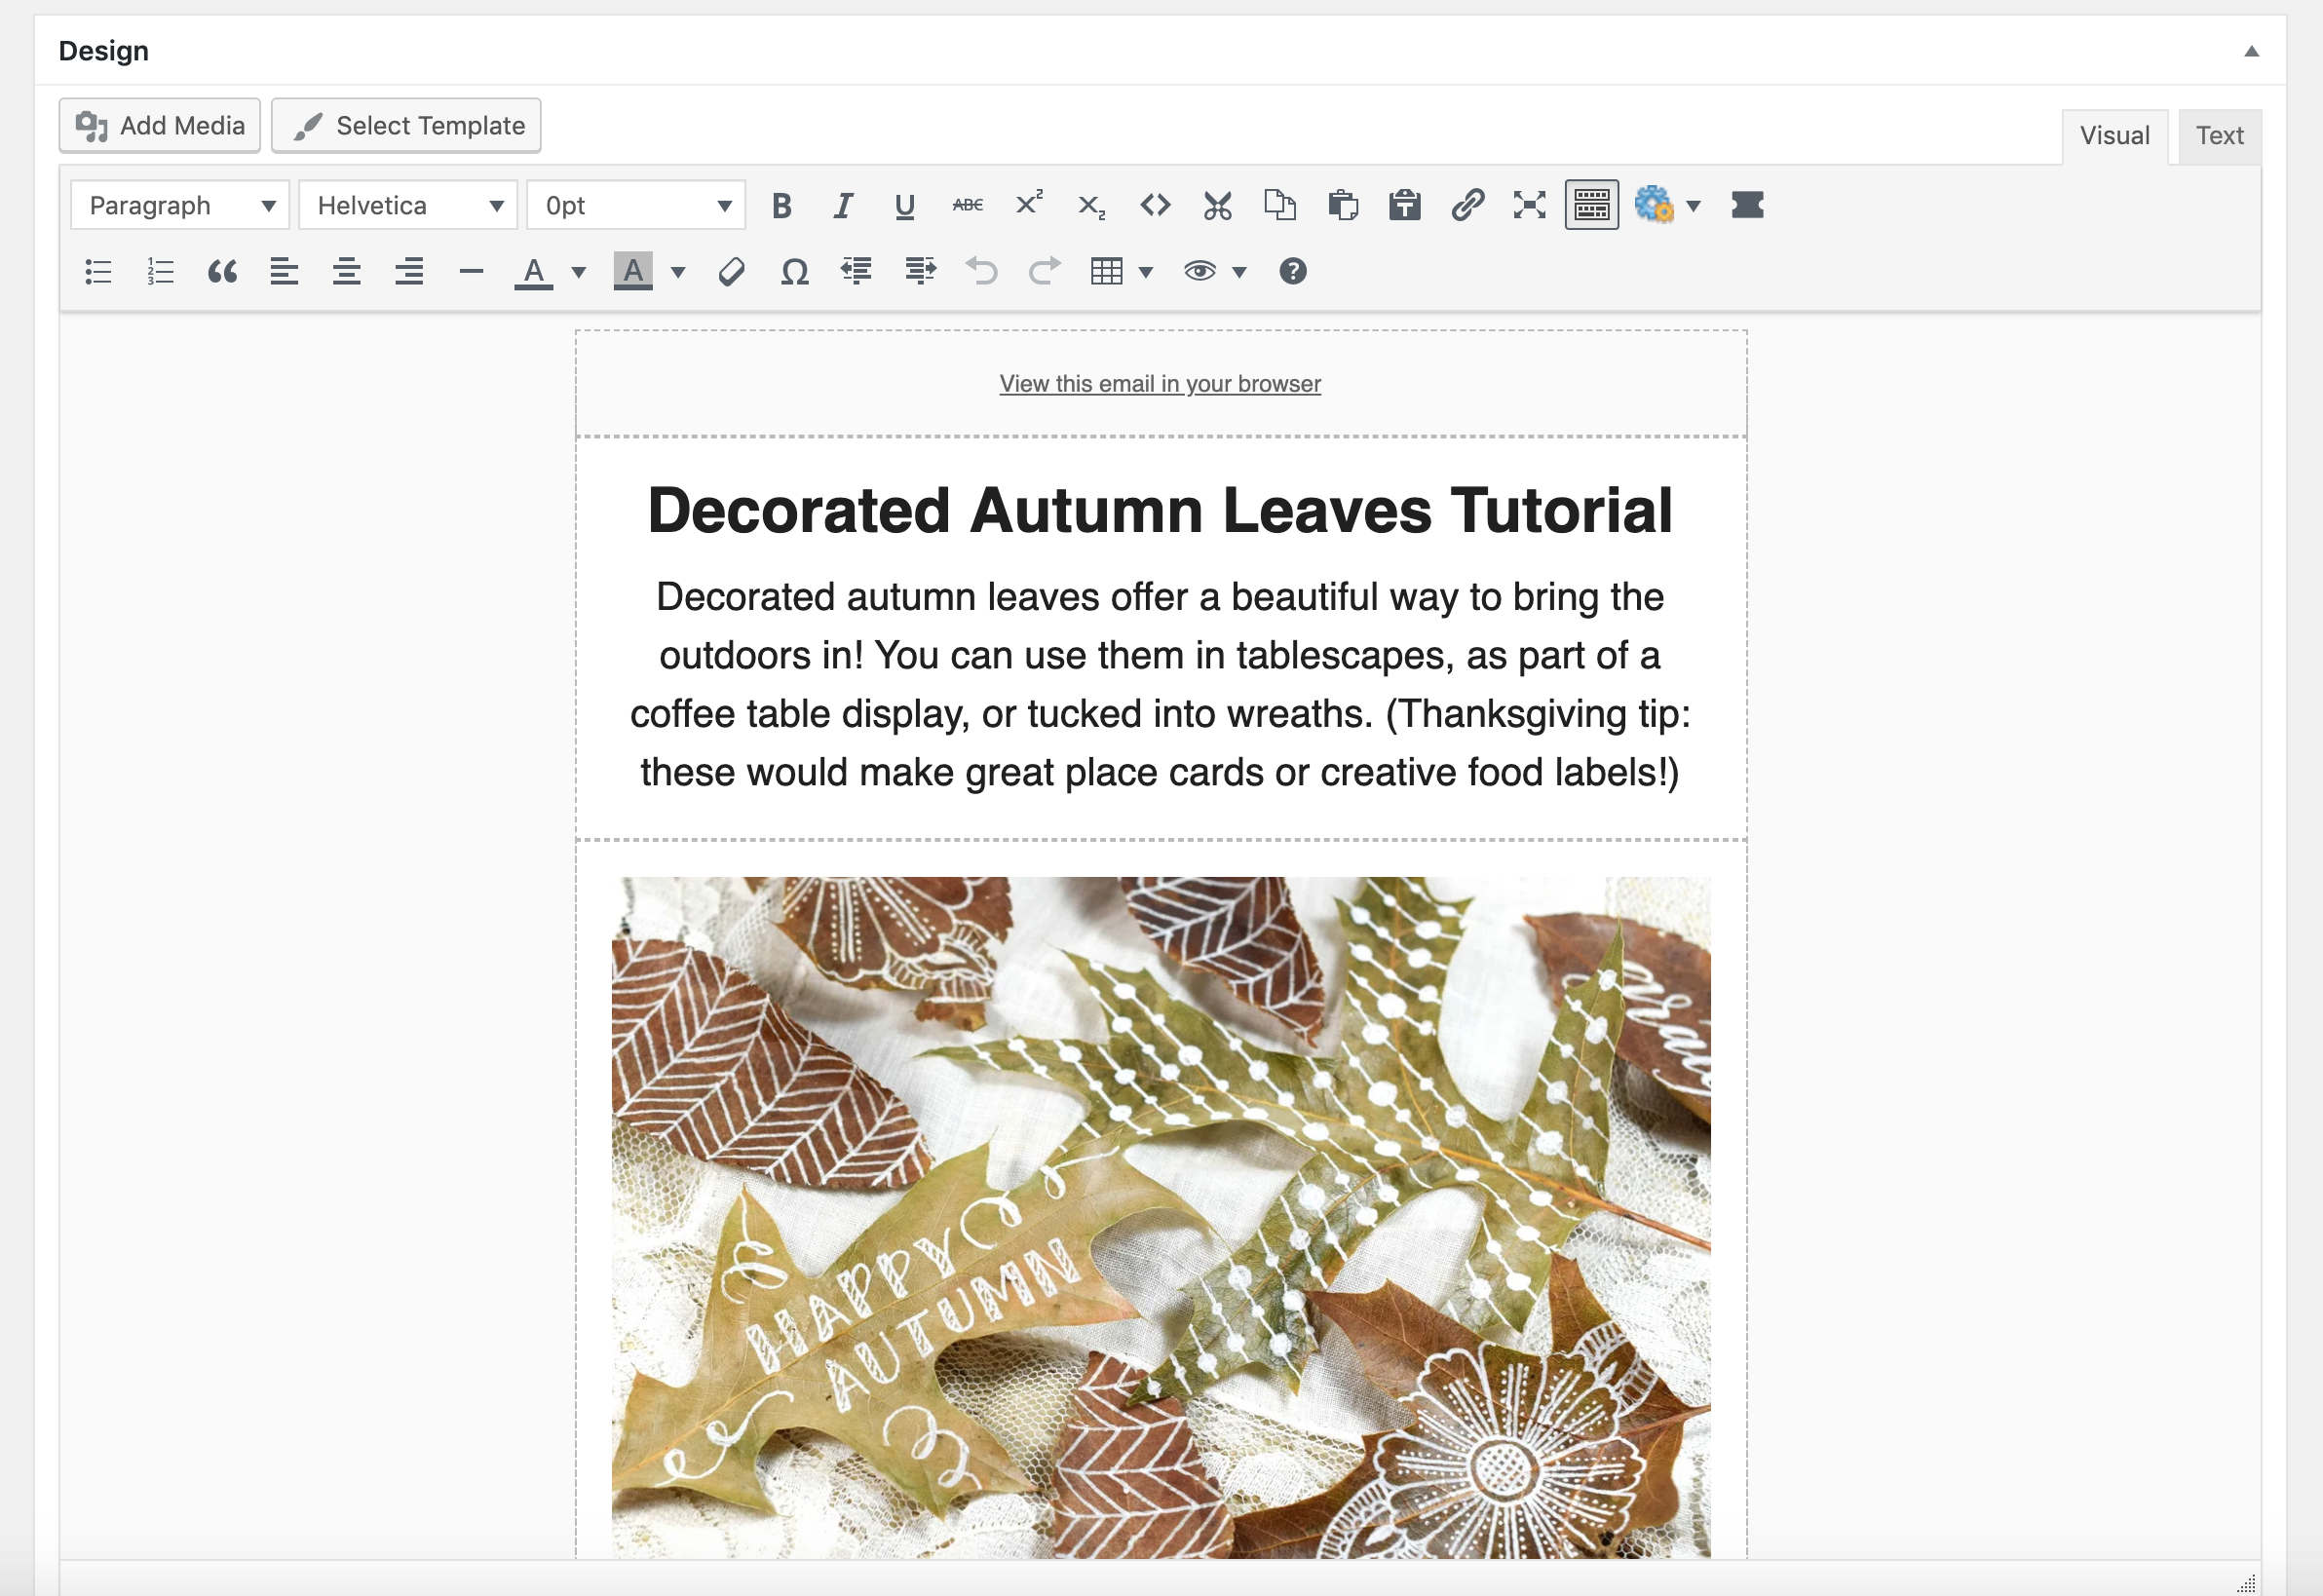Image resolution: width=2323 pixels, height=1596 pixels.
Task: Click the Table grid icon
Action: pos(1107,272)
